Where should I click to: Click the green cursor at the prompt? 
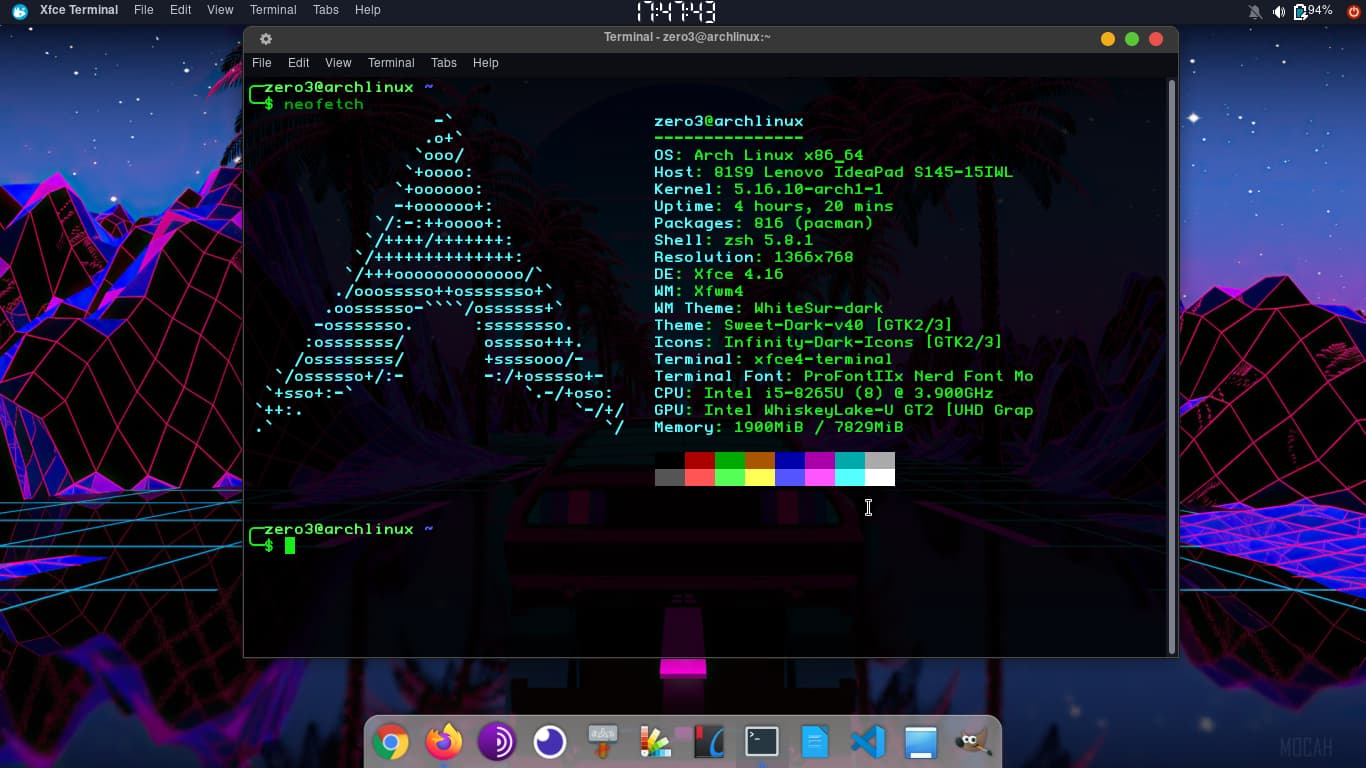tap(290, 545)
